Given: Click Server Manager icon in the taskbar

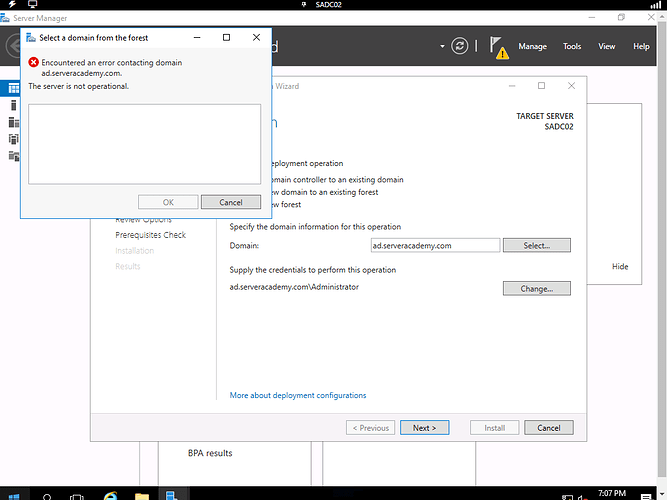Looking at the screenshot, I should coord(172,495).
